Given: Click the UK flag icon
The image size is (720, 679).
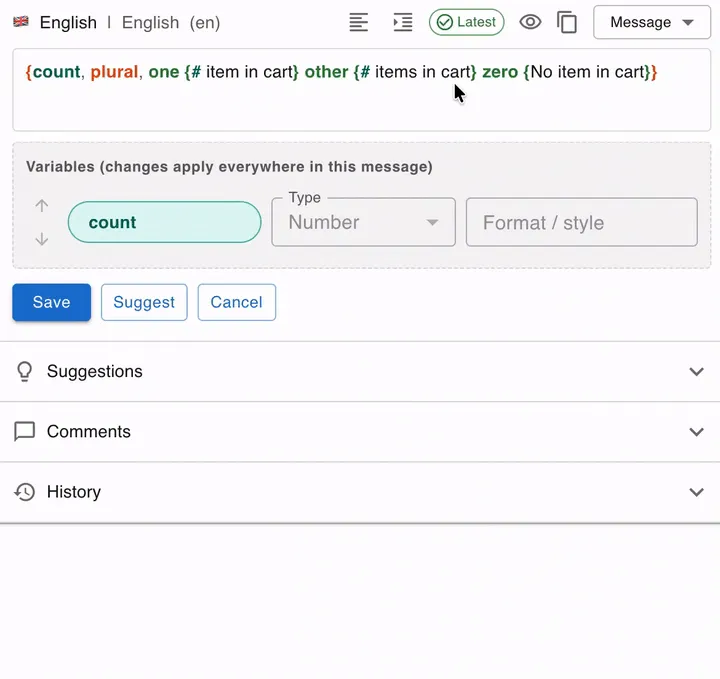Looking at the screenshot, I should click(x=21, y=22).
